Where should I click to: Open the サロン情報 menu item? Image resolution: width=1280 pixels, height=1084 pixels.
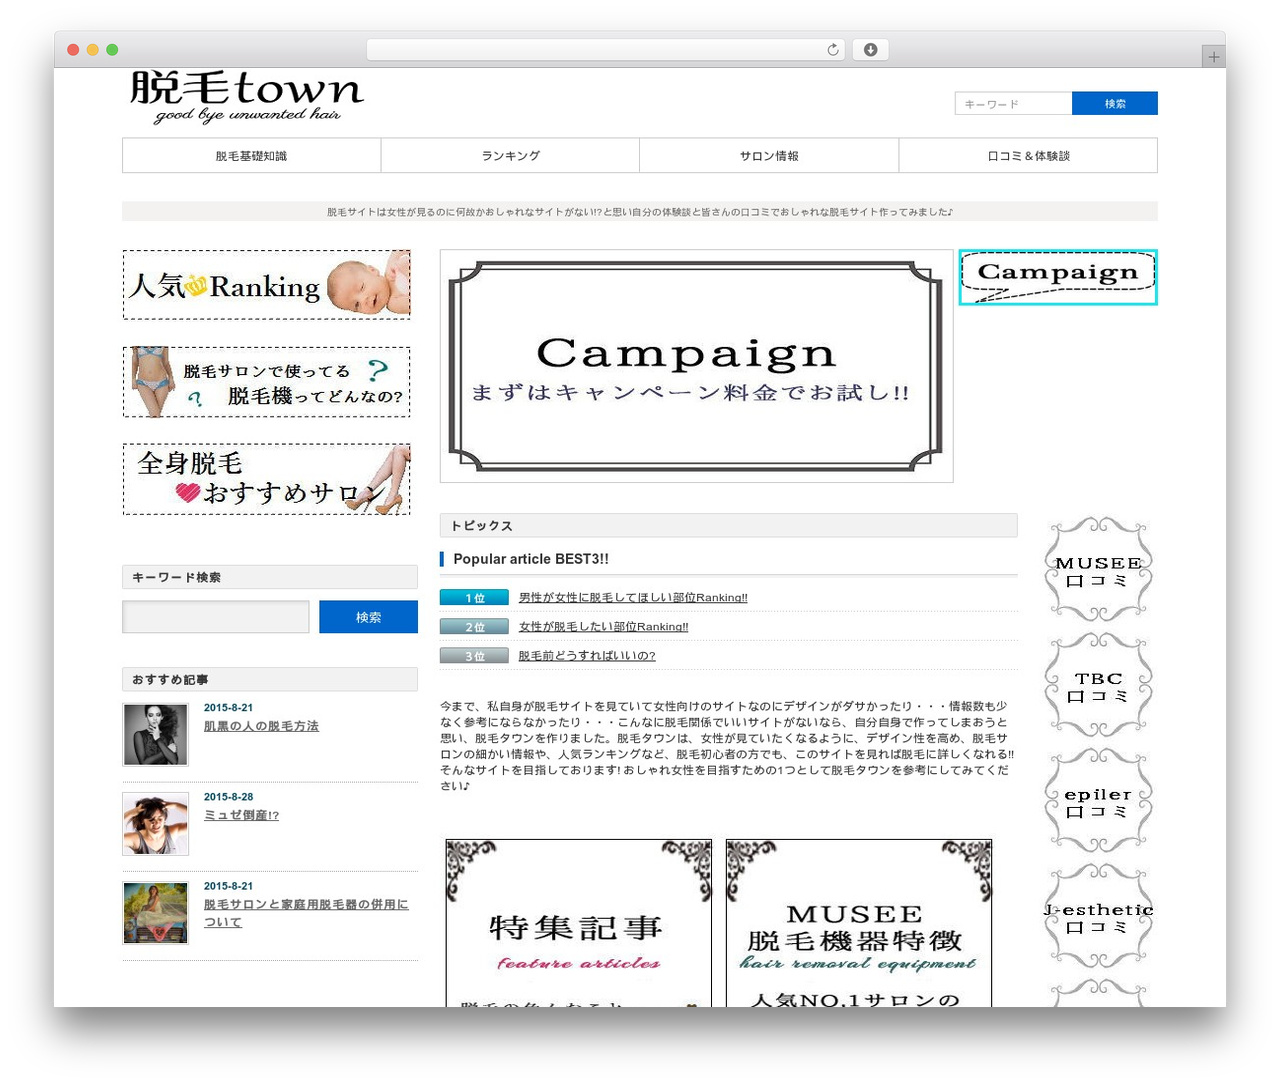tap(769, 156)
